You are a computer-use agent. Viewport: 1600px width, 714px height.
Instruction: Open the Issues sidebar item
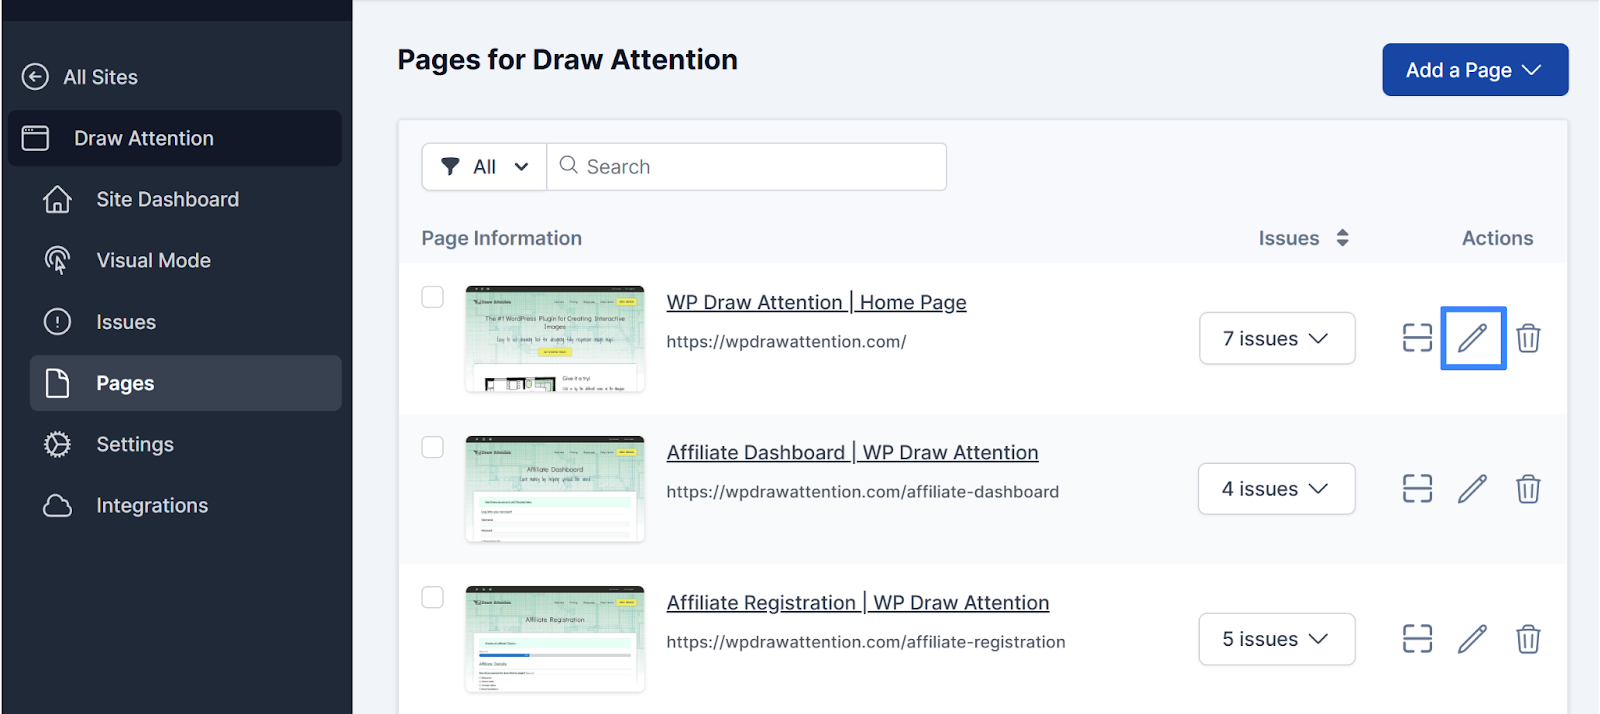coord(126,322)
